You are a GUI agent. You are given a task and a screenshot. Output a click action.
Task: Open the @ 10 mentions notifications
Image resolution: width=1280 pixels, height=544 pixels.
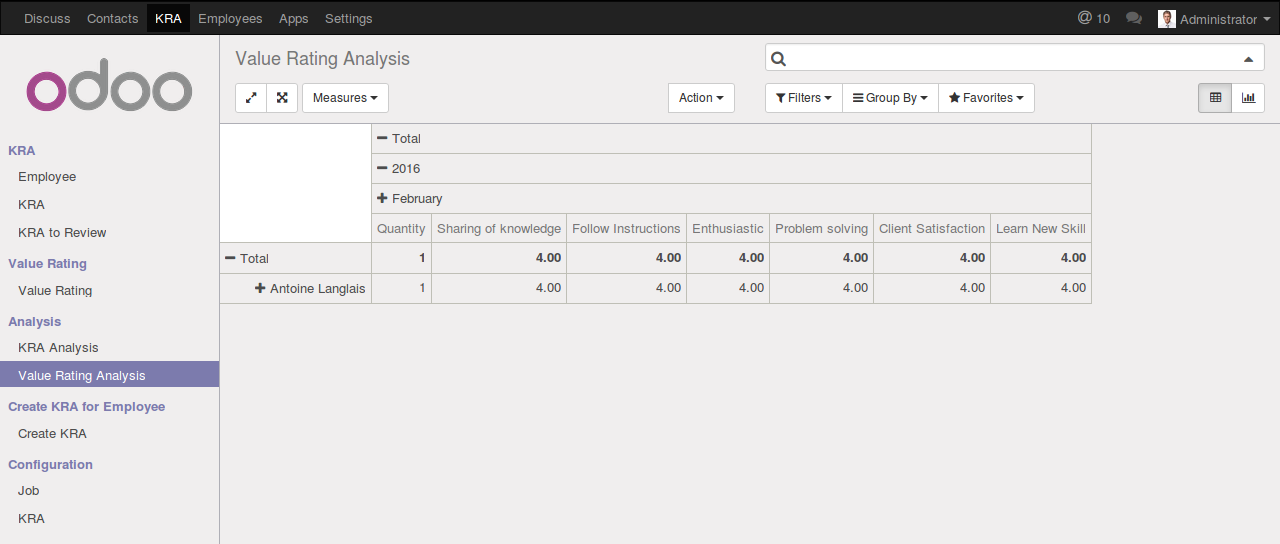pyautogui.click(x=1094, y=19)
